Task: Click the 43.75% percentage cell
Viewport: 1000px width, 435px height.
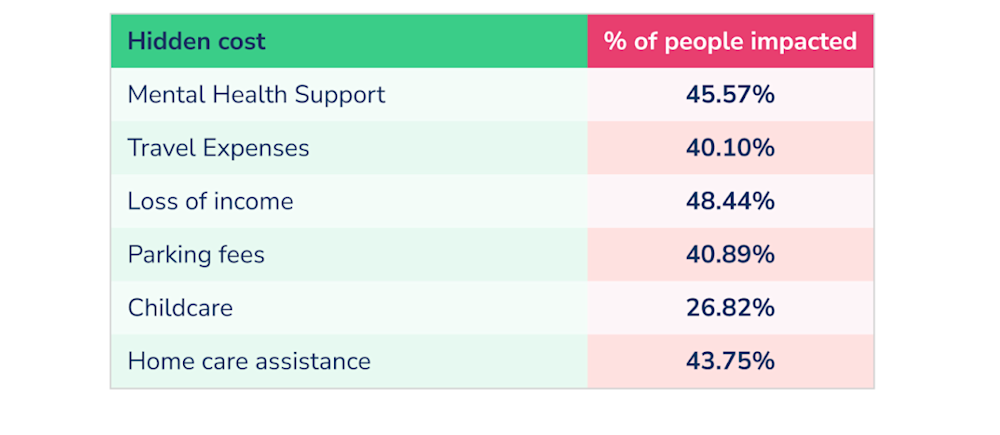Action: (x=730, y=361)
